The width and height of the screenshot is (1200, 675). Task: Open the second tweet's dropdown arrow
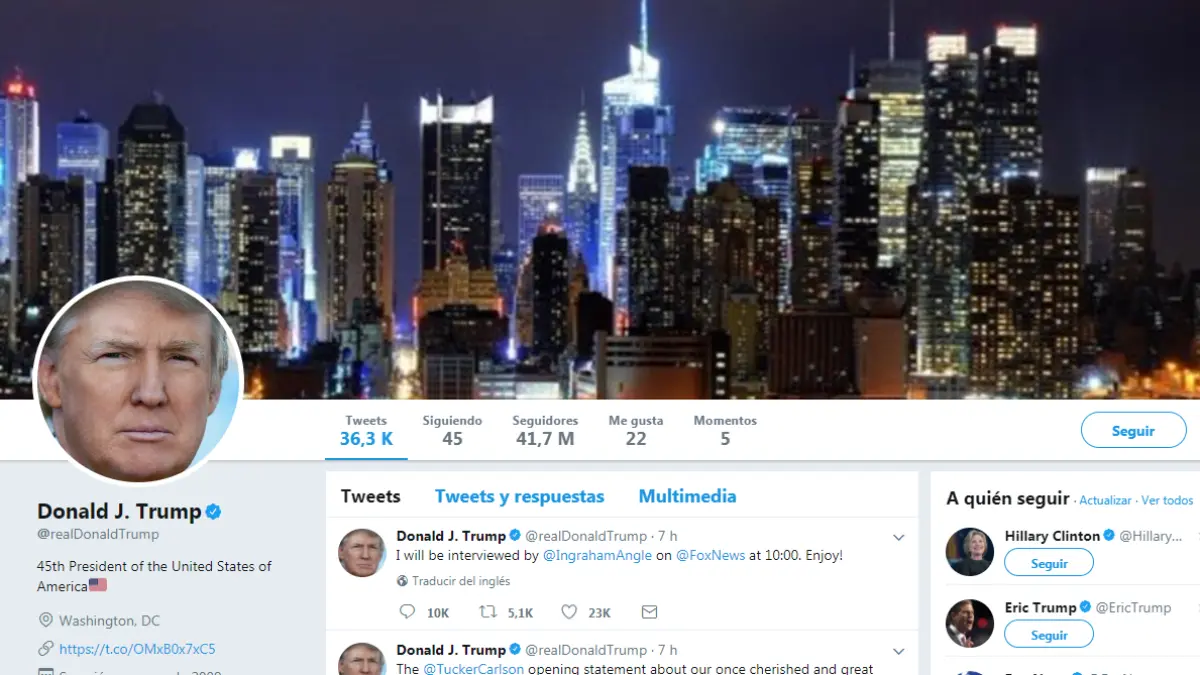(898, 651)
